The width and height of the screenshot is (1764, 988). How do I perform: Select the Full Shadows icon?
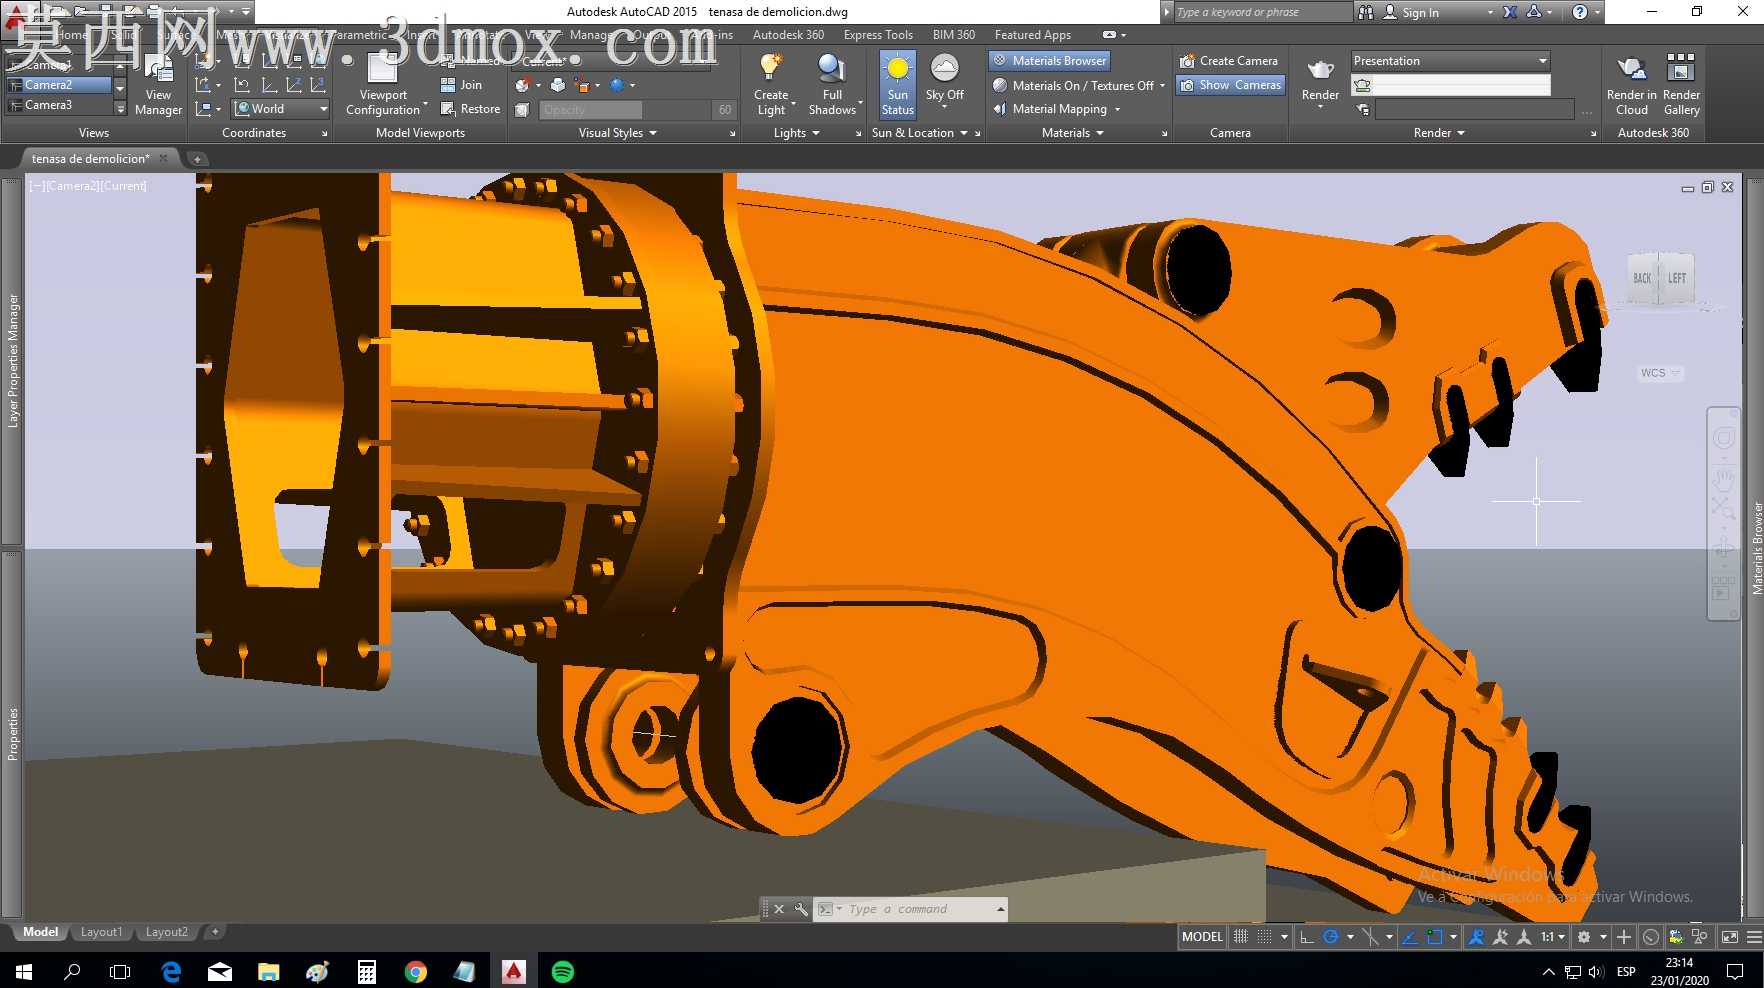click(832, 68)
